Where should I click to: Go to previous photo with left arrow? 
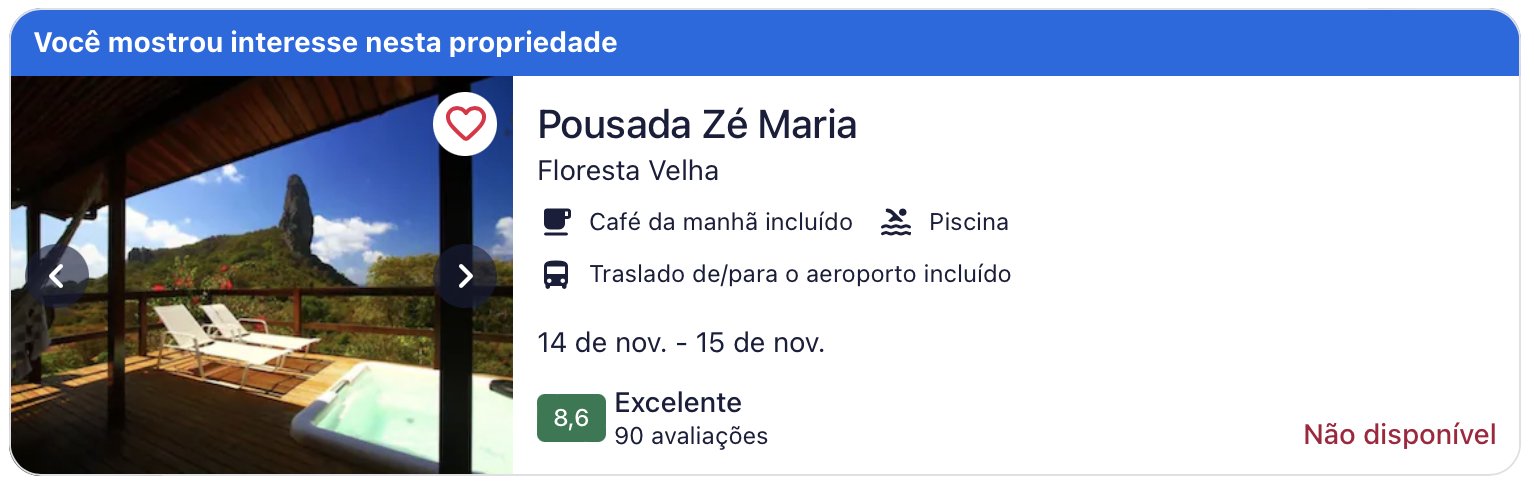point(57,276)
